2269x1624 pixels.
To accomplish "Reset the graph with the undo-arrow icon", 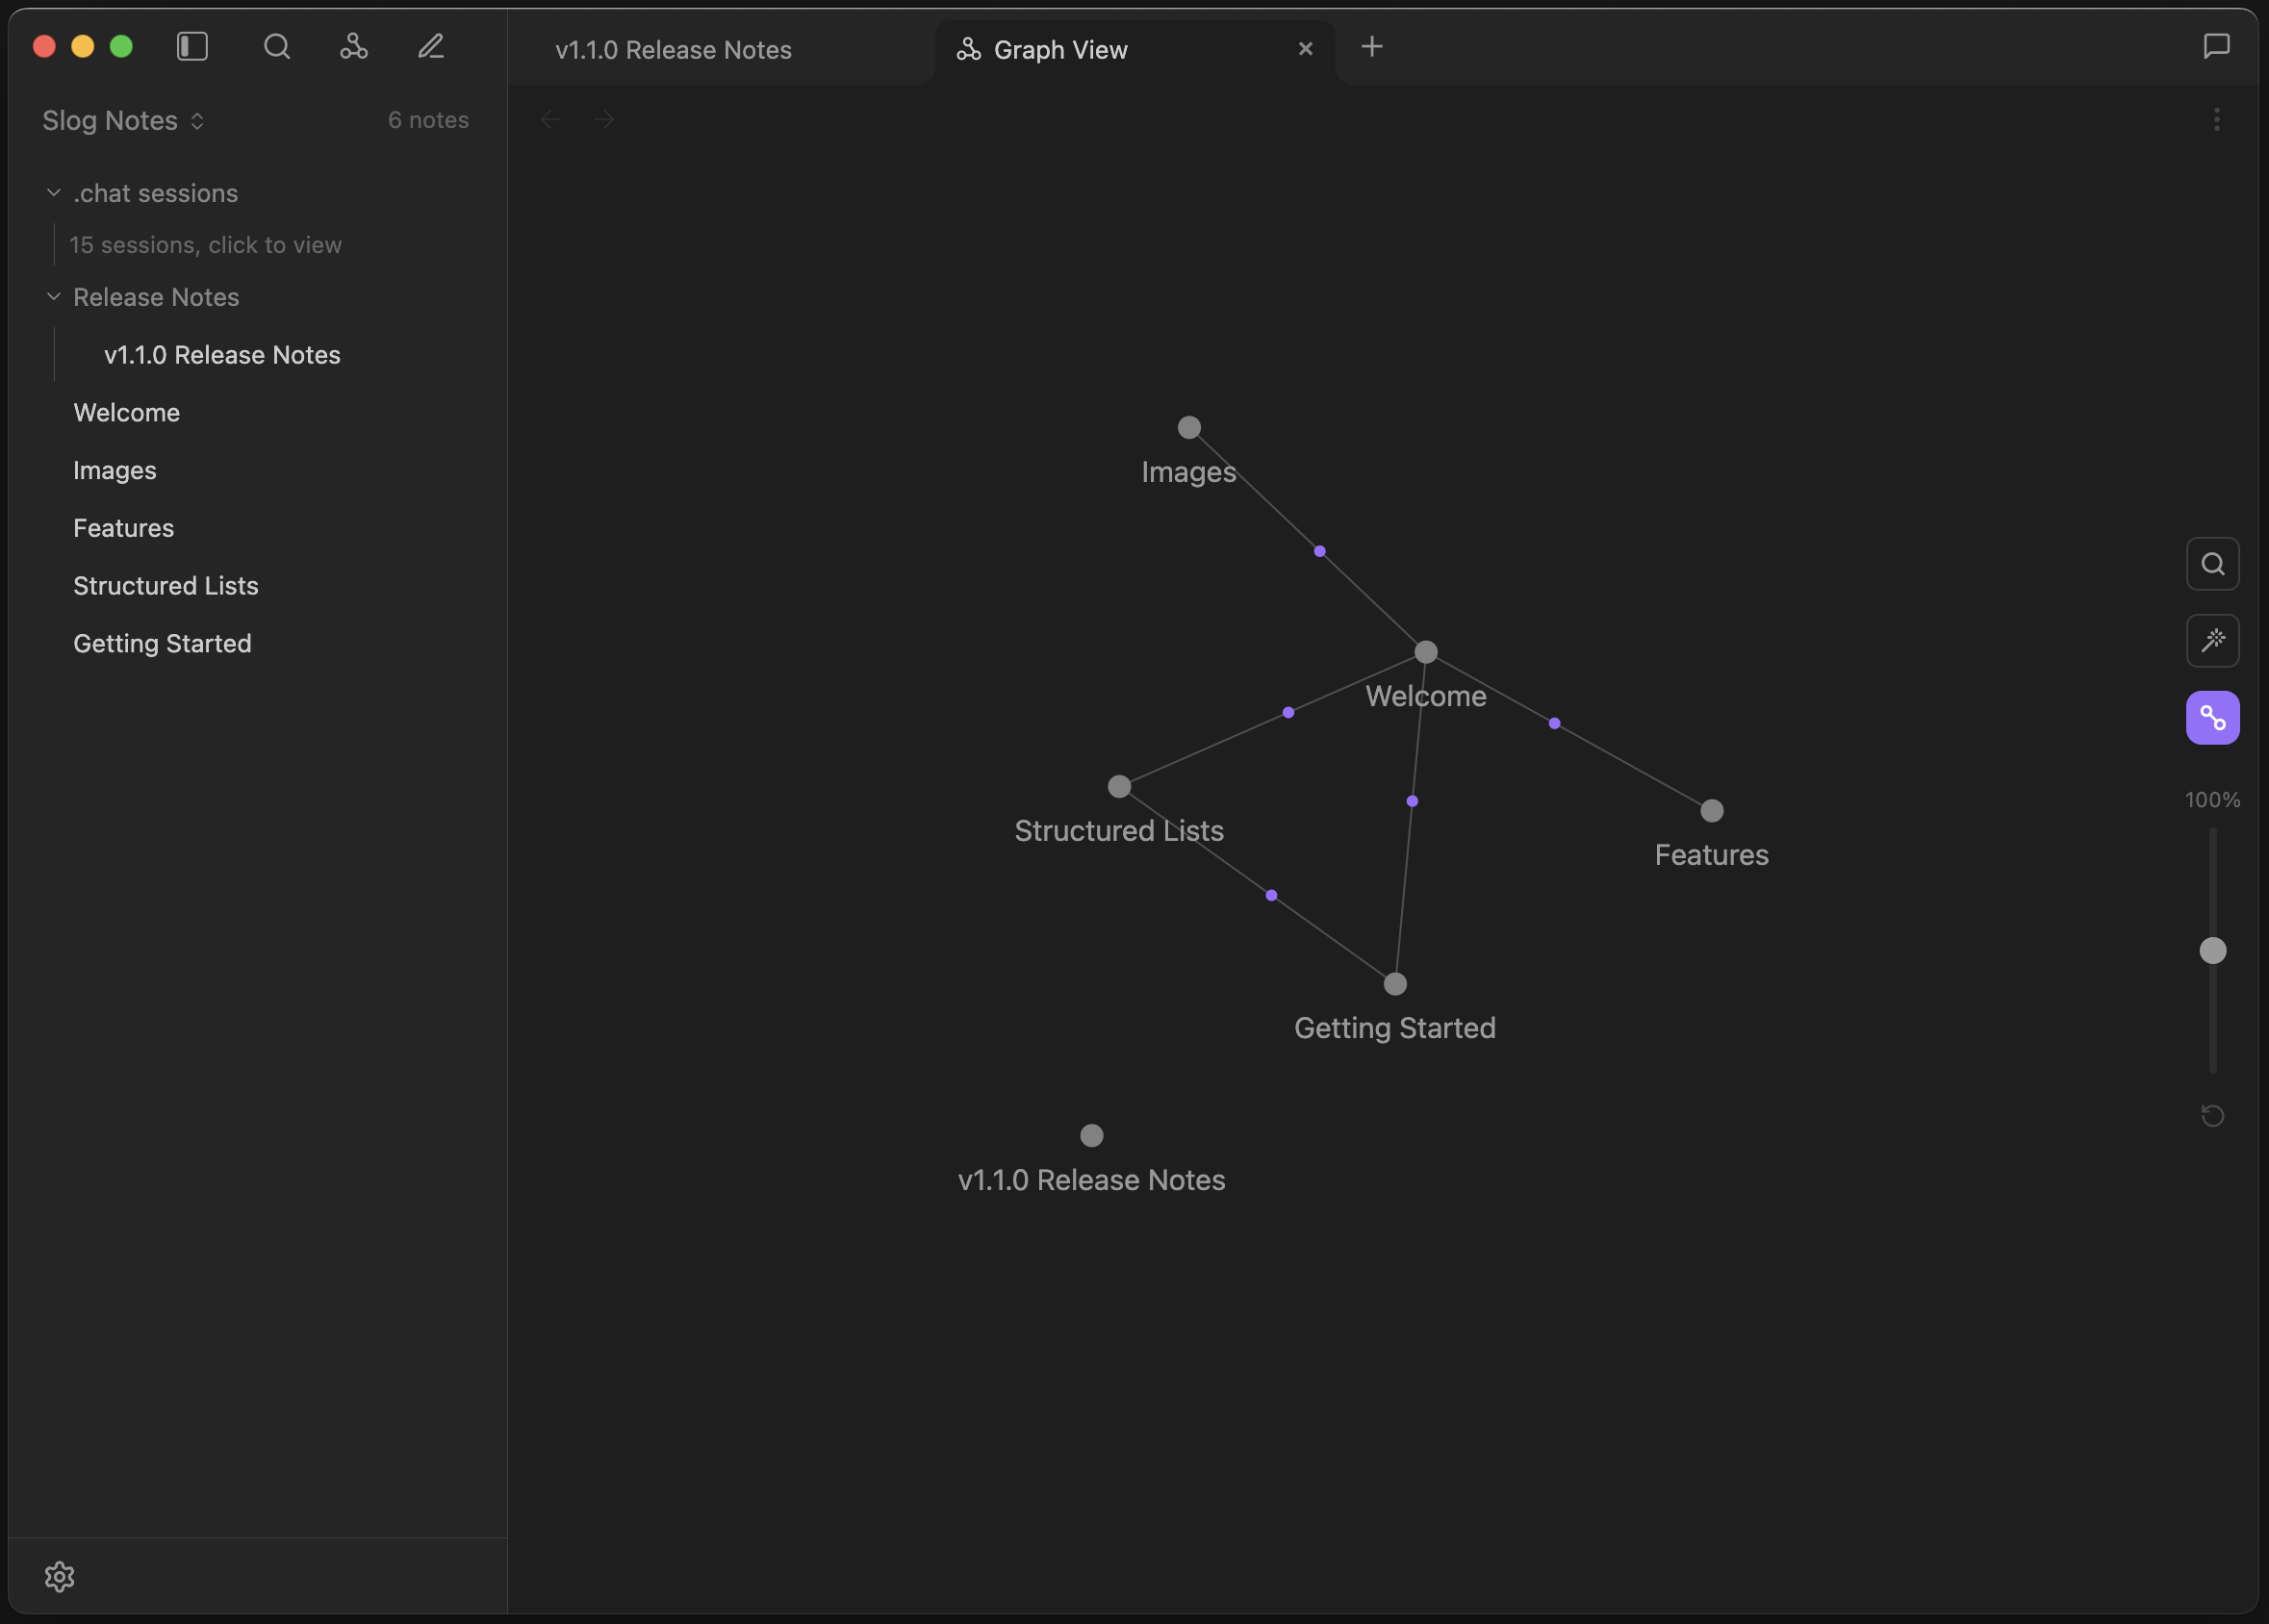I will 2211,1115.
